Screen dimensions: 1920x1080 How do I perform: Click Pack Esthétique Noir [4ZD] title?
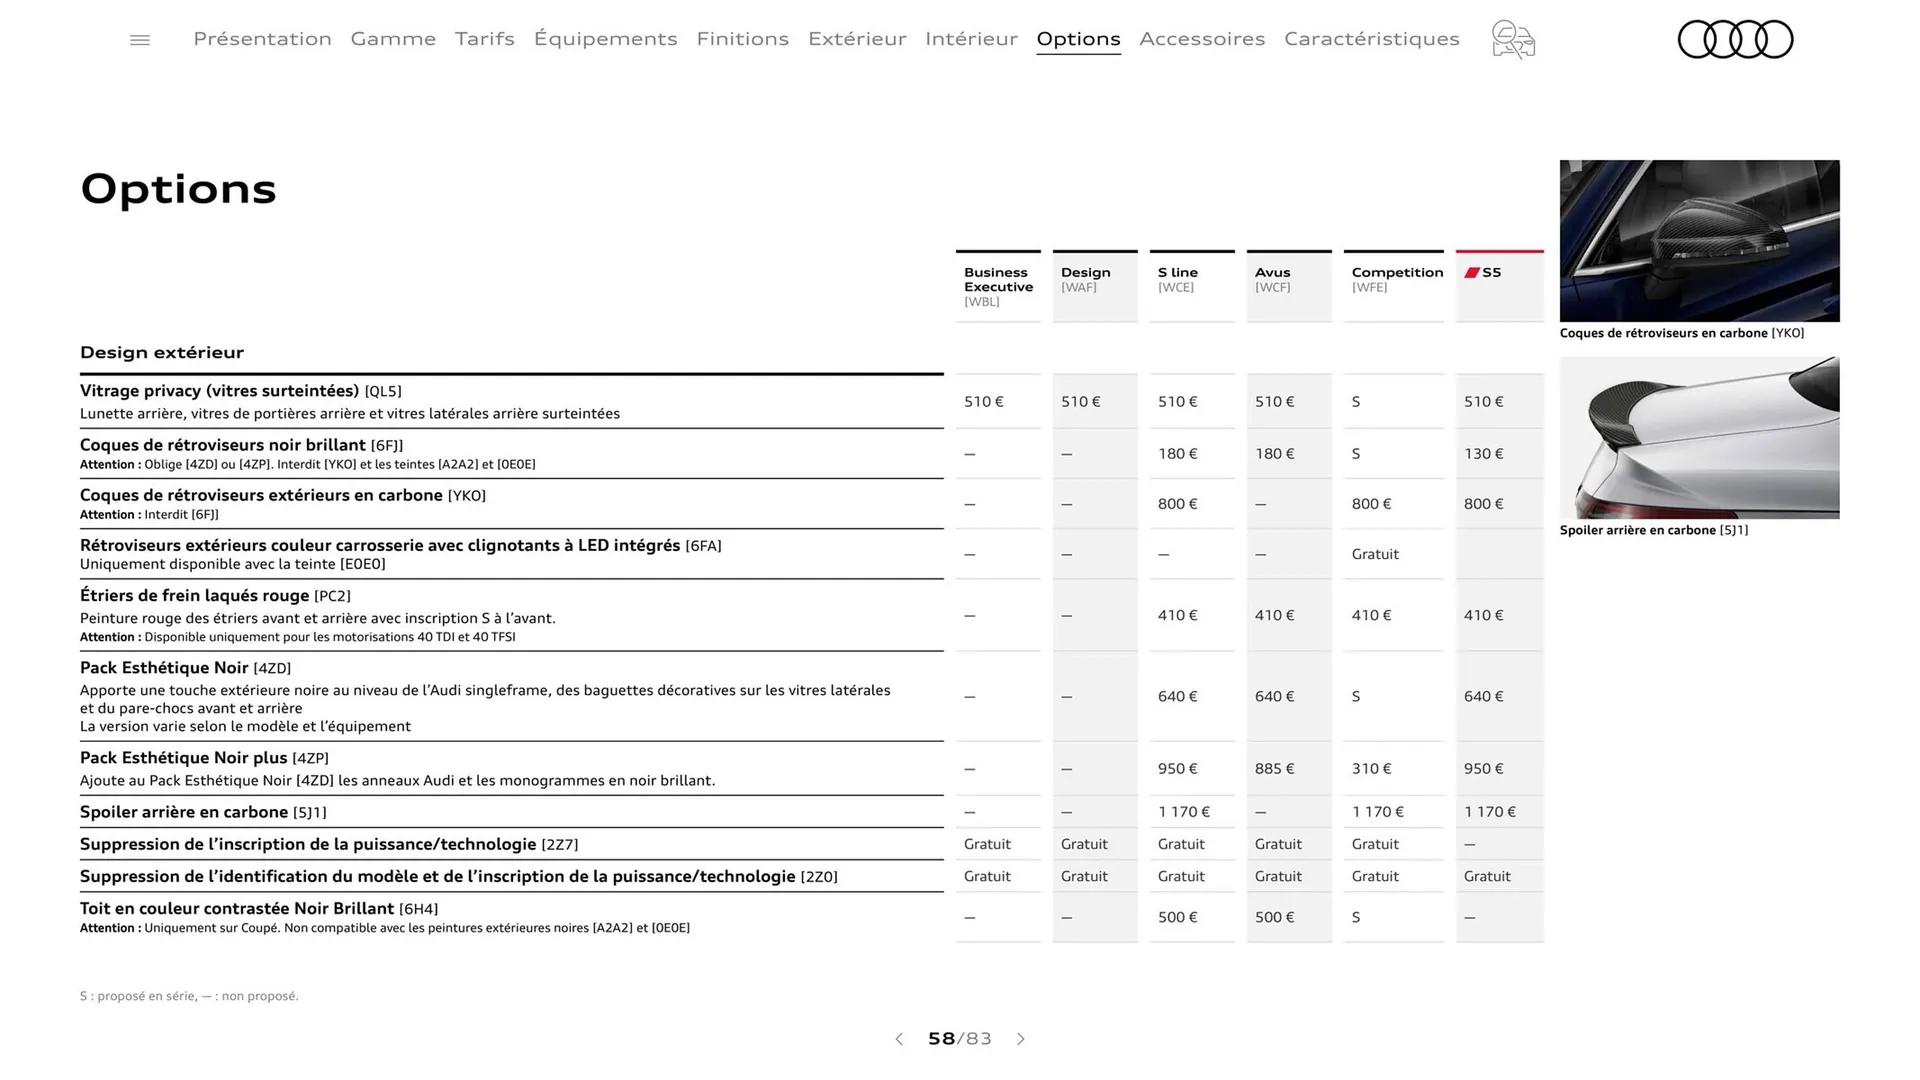185,668
